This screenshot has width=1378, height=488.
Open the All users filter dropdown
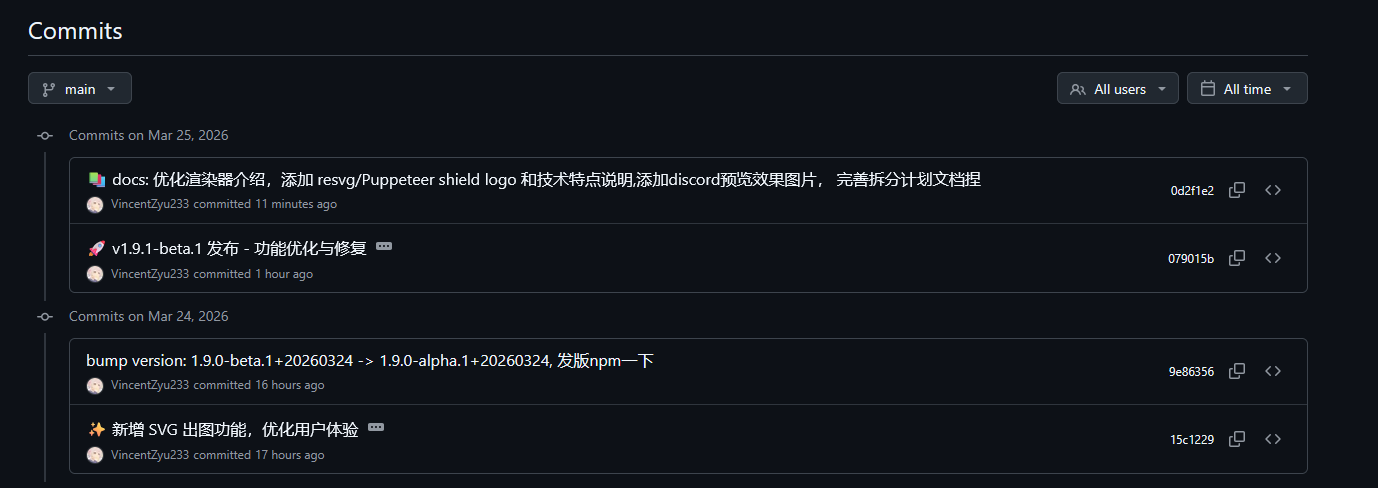1117,89
